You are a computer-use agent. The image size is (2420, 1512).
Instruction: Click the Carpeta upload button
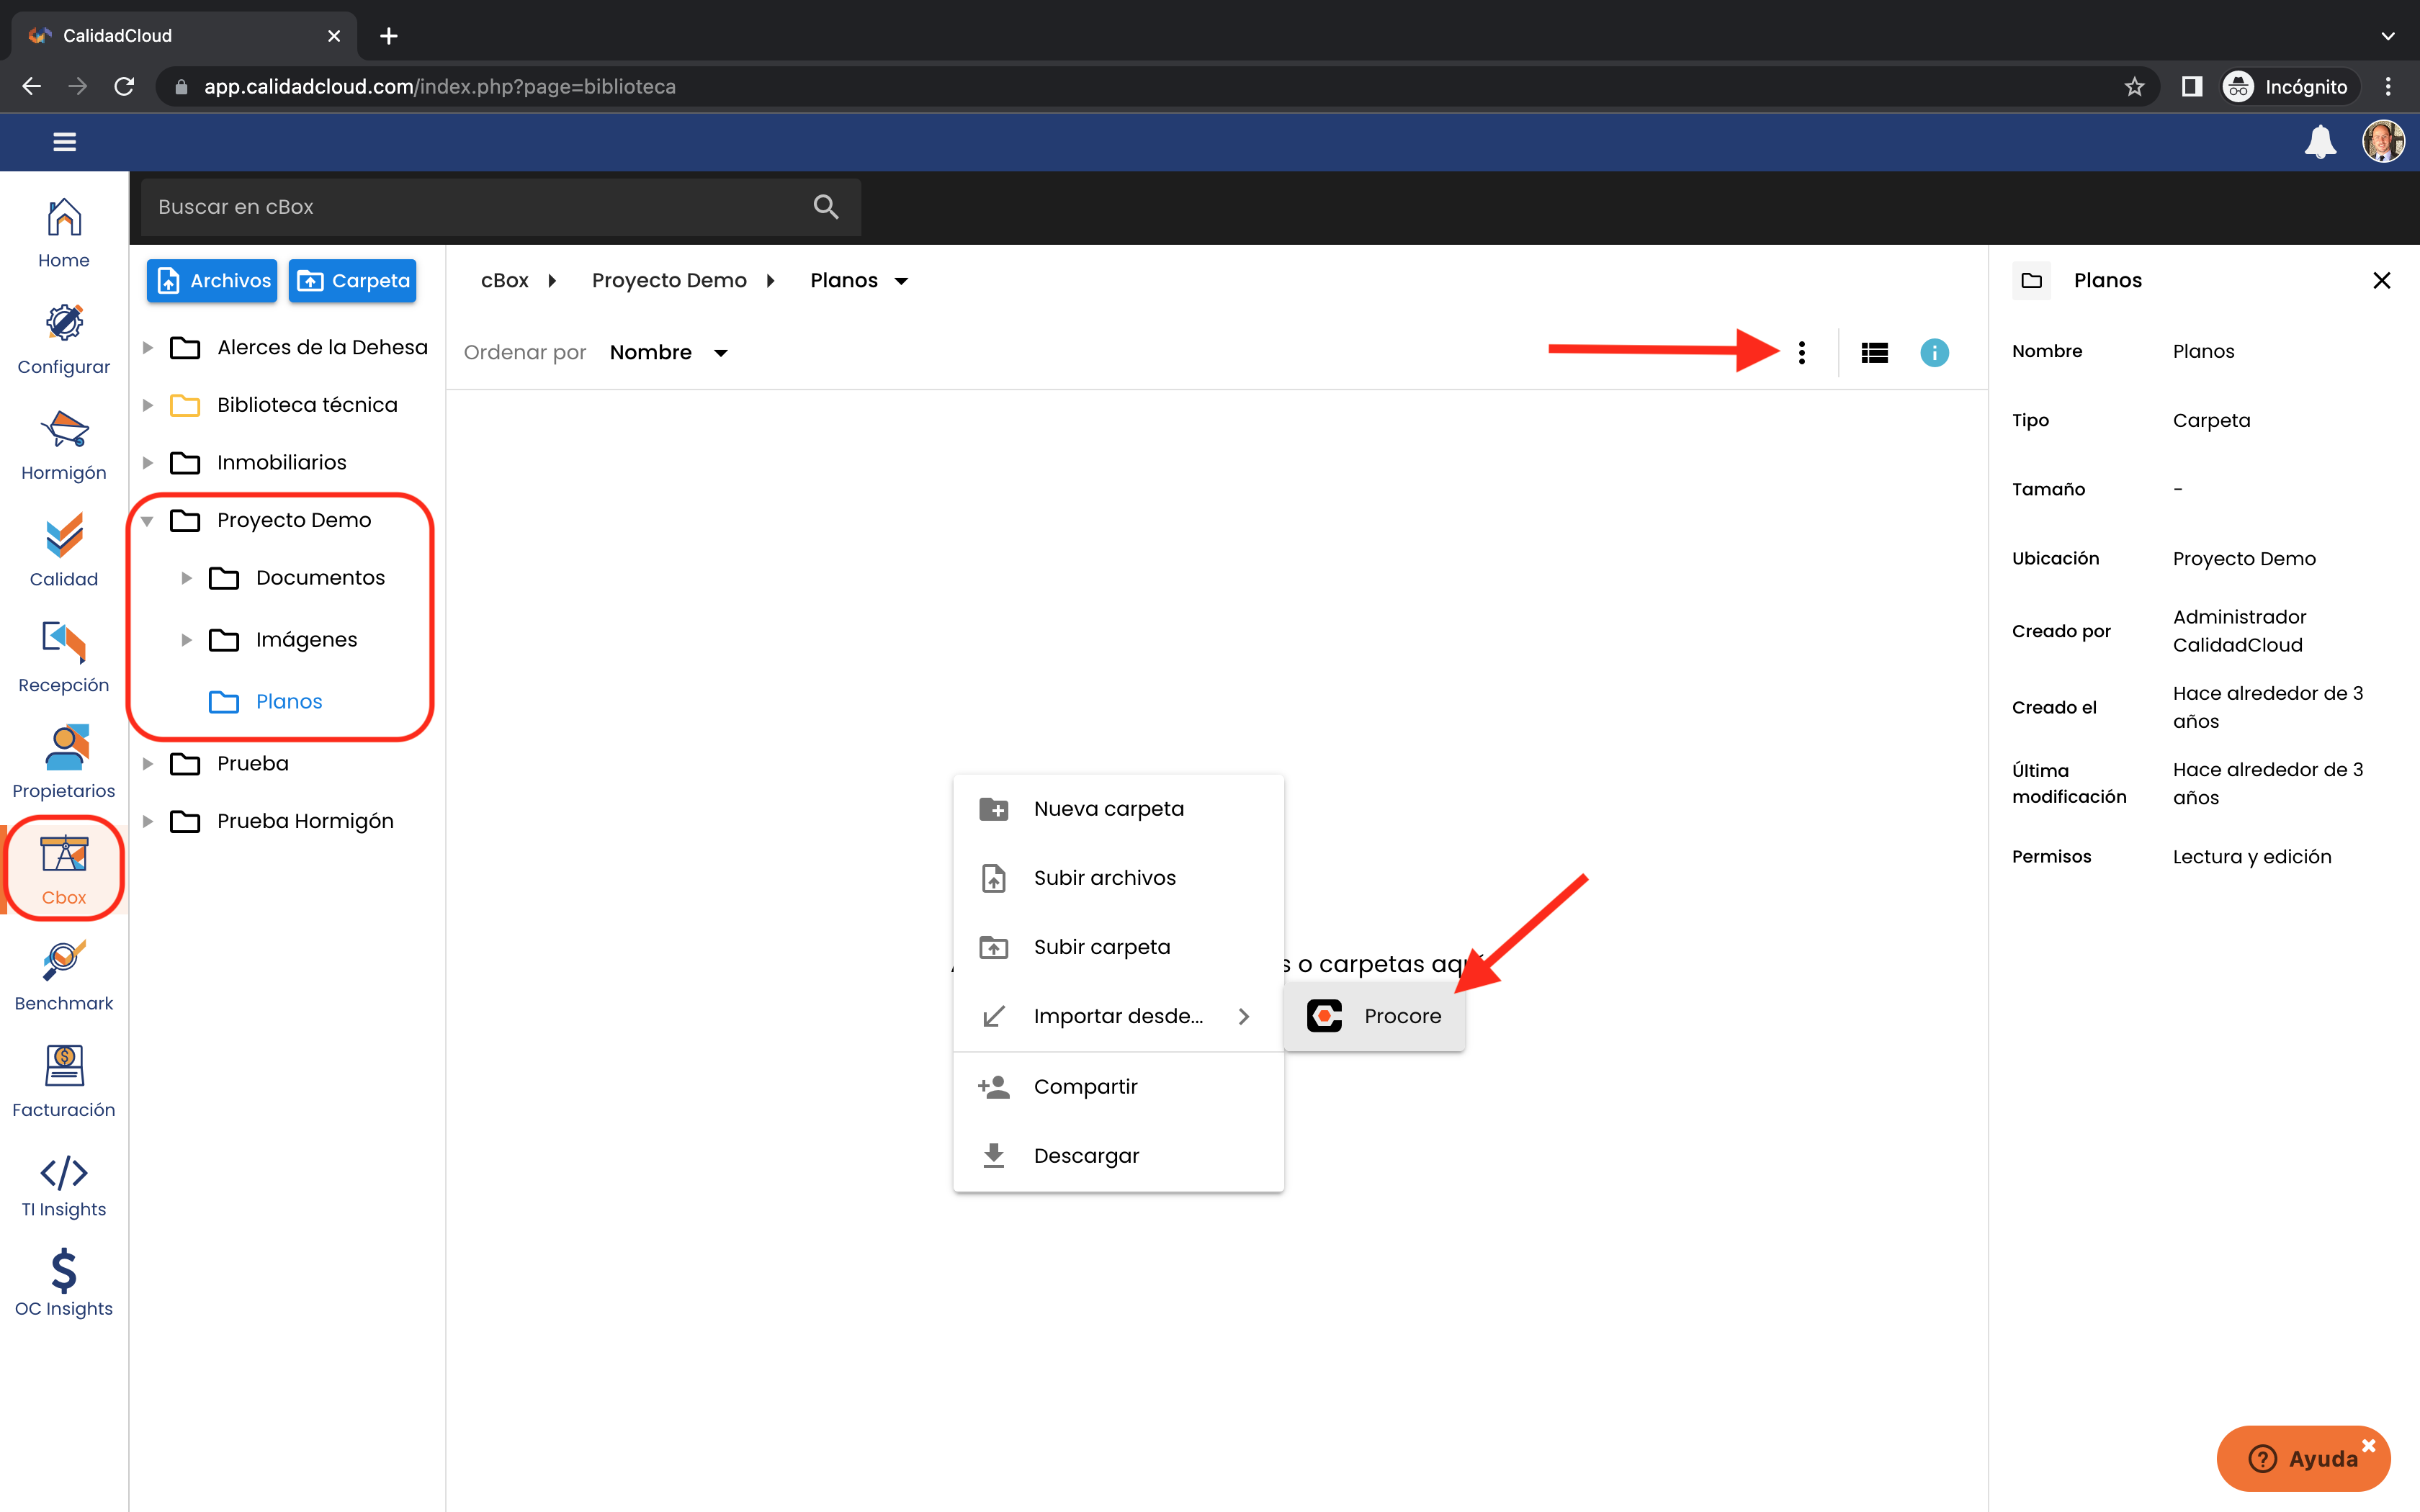352,281
